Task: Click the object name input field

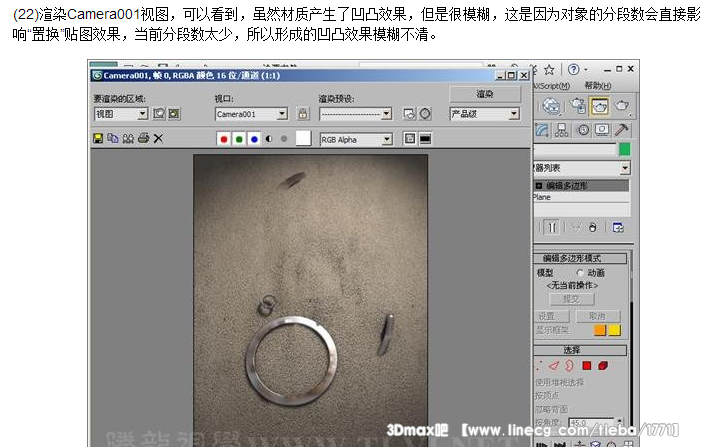Action: tap(575, 149)
